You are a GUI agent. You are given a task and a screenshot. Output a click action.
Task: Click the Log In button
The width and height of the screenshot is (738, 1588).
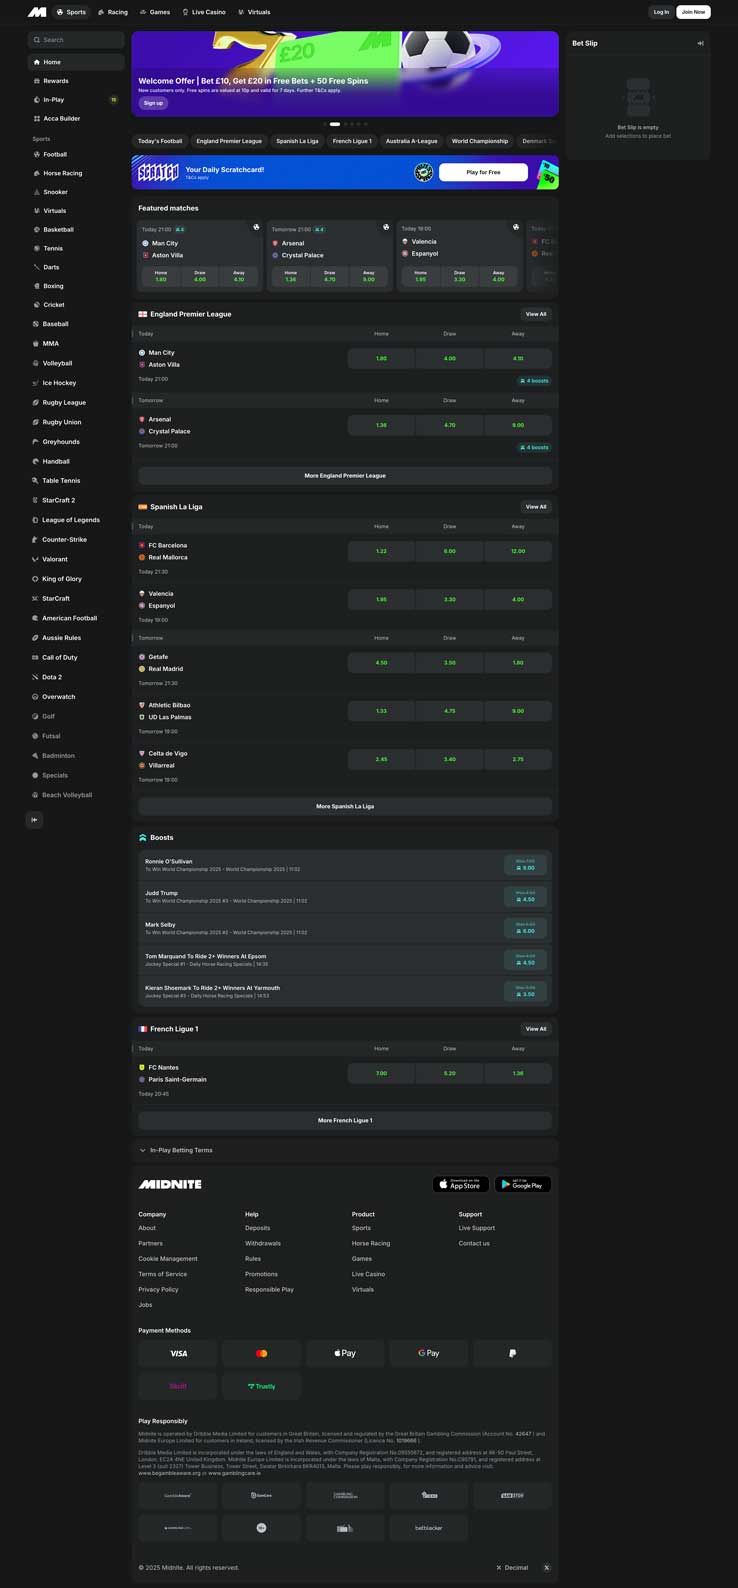coord(660,12)
